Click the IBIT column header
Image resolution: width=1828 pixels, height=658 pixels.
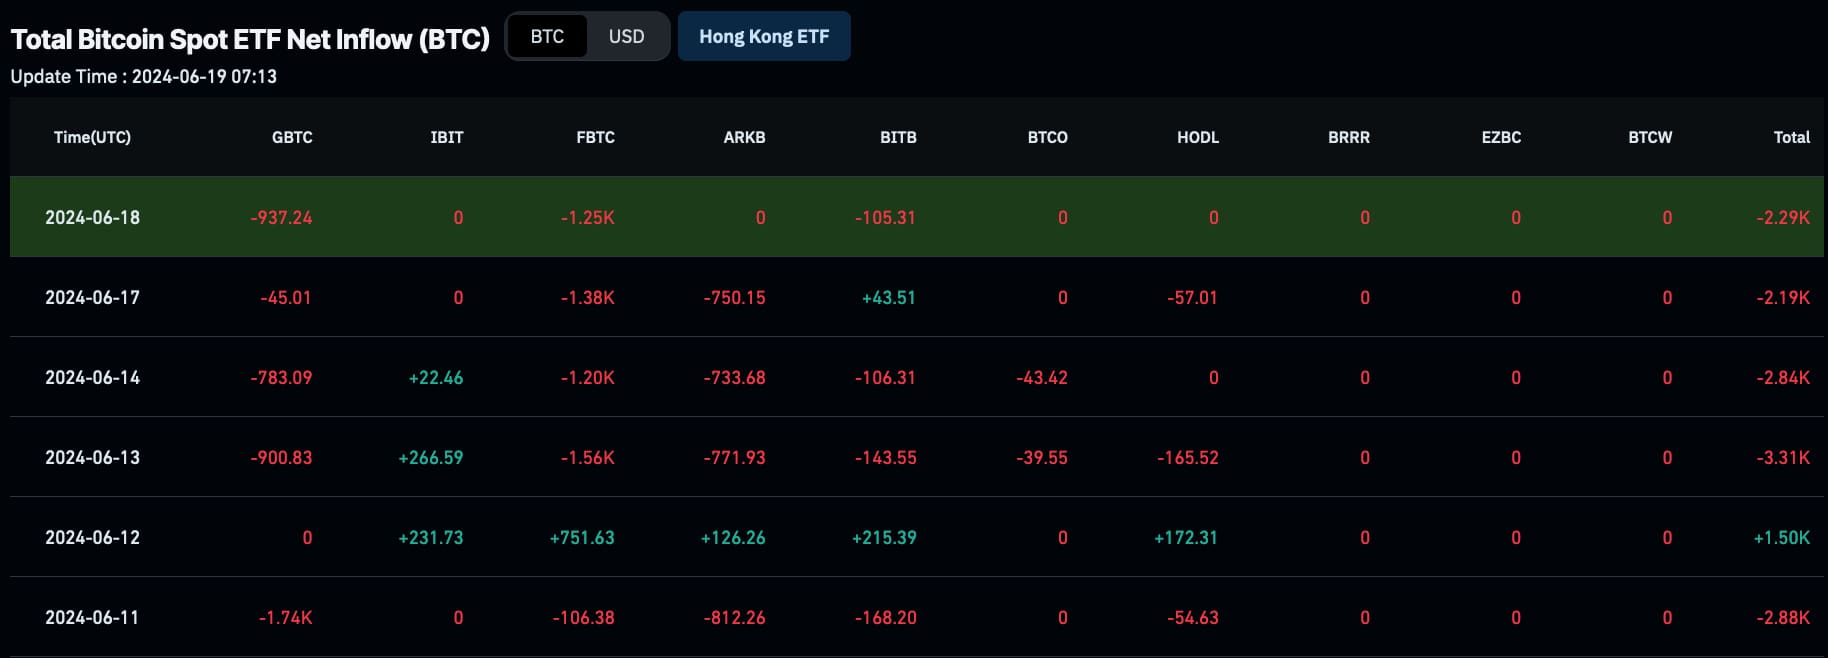tap(446, 137)
